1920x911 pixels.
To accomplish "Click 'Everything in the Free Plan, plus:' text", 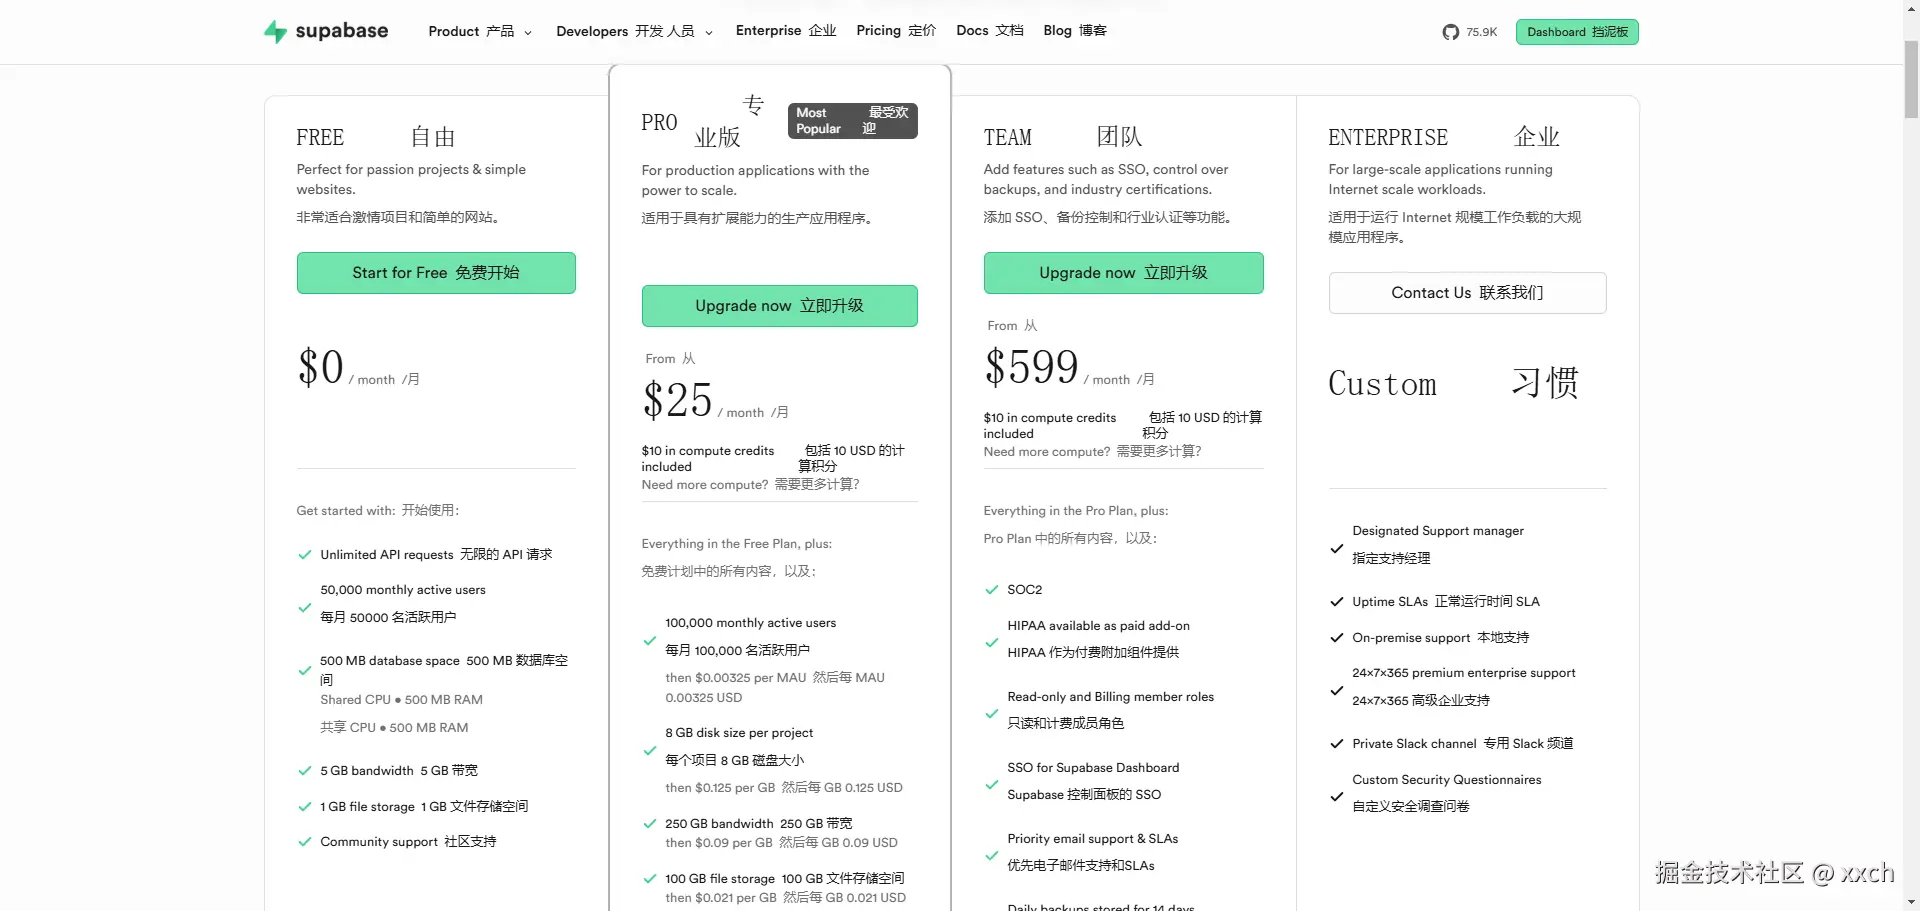I will click(x=737, y=544).
